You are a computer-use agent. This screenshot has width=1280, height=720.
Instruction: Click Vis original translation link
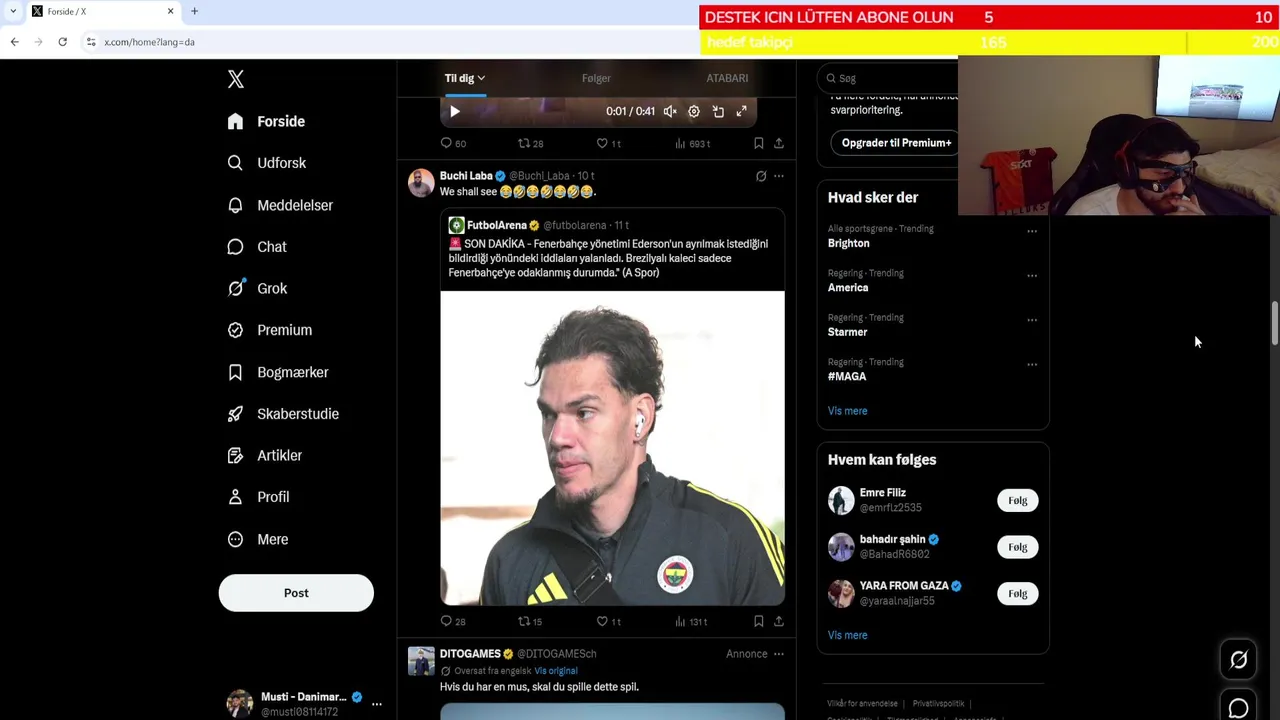(556, 671)
